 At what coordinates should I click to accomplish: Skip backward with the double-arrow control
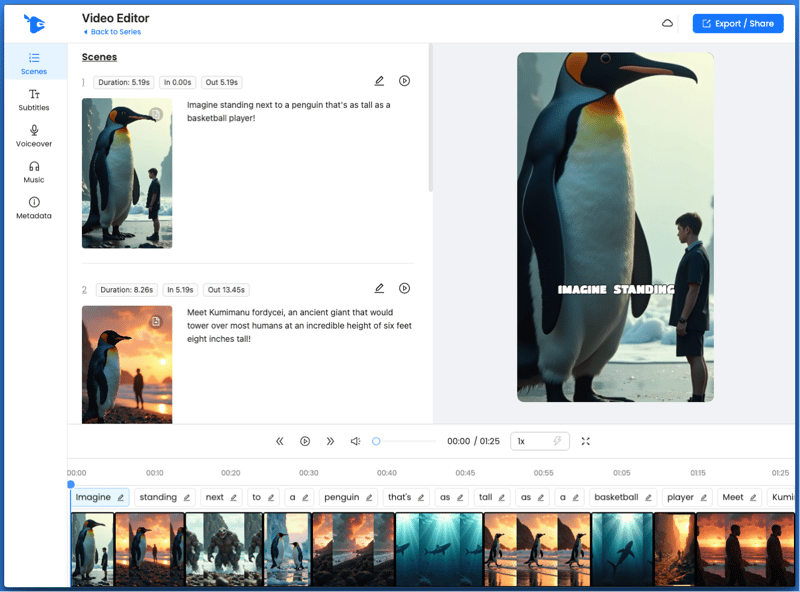(x=280, y=440)
